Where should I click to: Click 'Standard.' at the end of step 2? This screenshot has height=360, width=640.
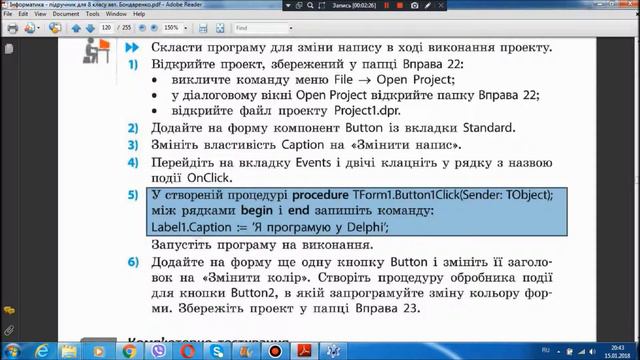coord(489,128)
